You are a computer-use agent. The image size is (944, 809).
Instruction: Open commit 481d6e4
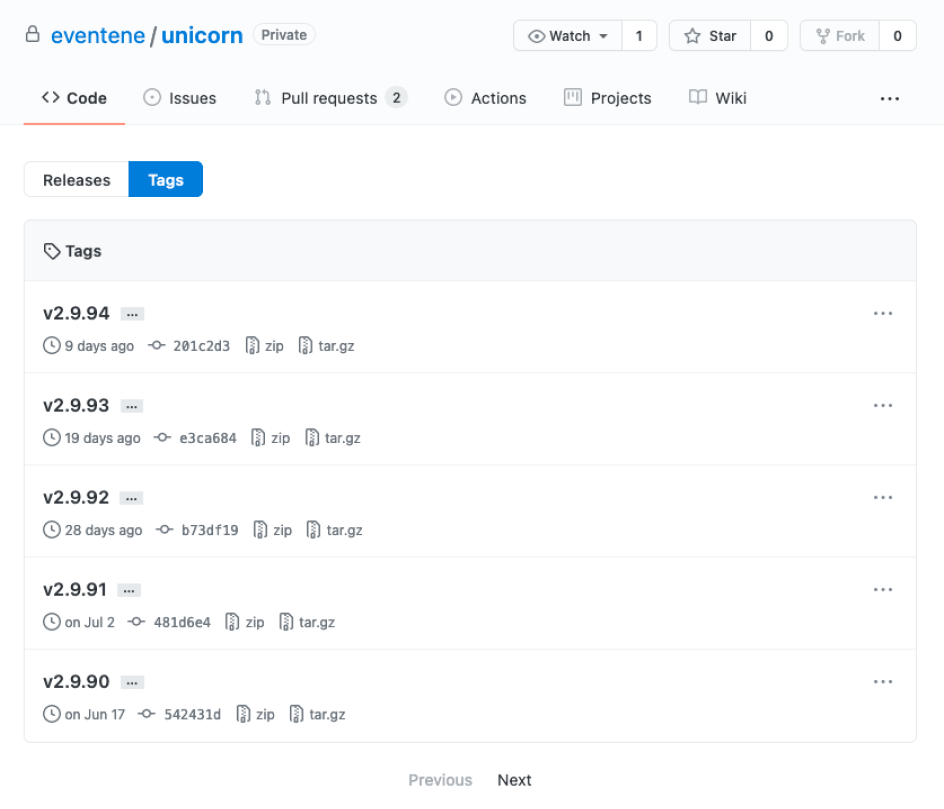182,622
